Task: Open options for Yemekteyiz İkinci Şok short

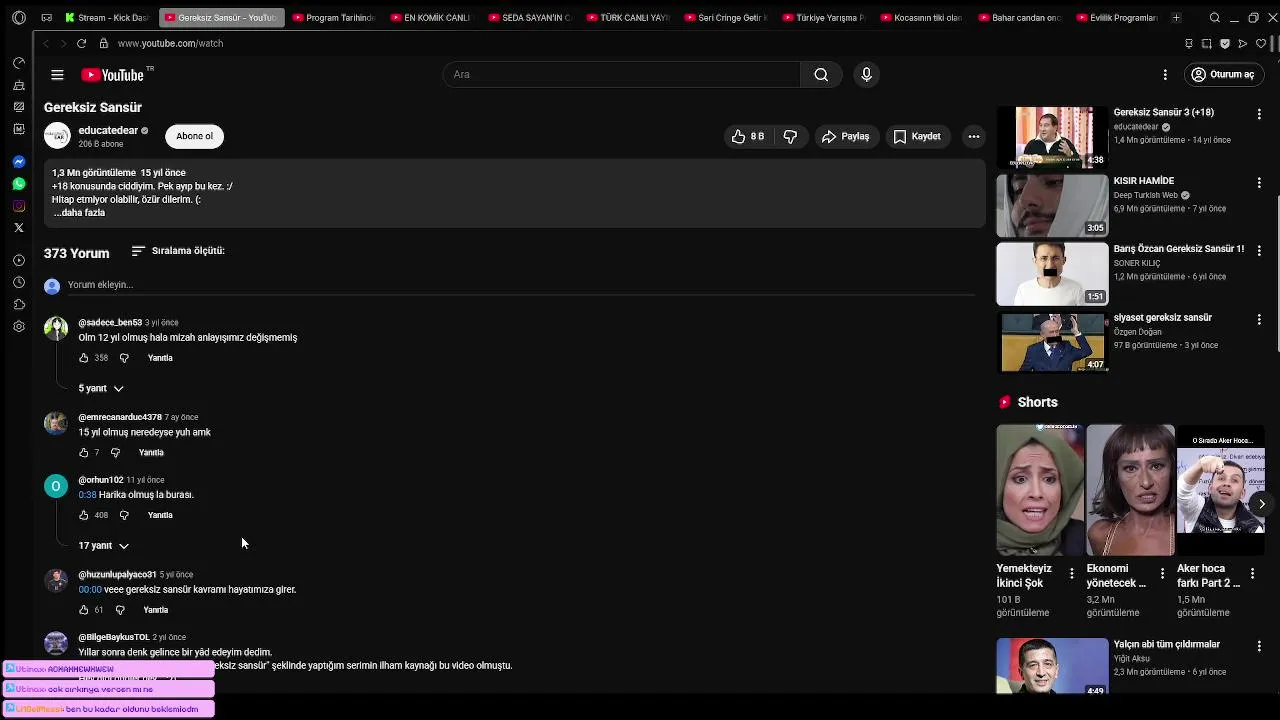Action: click(x=1072, y=574)
